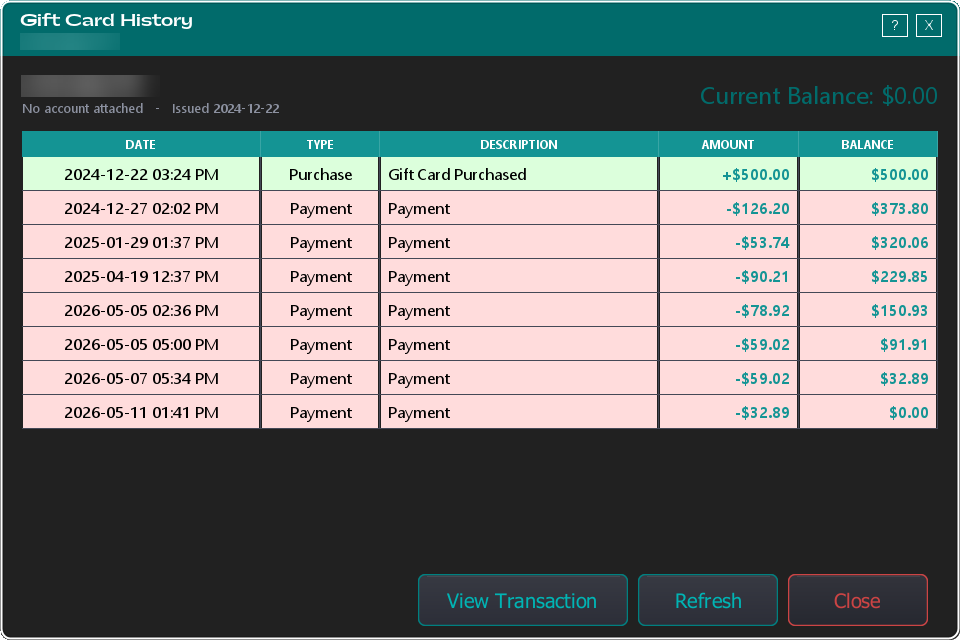Select the 2024-12-27 02:02 PM payment row
Screen dimensions: 960x640
click(479, 208)
